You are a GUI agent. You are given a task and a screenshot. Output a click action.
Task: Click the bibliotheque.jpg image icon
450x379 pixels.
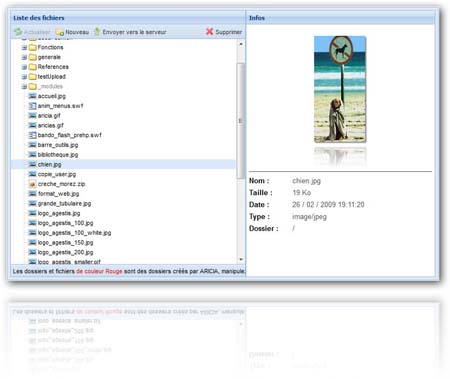click(32, 155)
